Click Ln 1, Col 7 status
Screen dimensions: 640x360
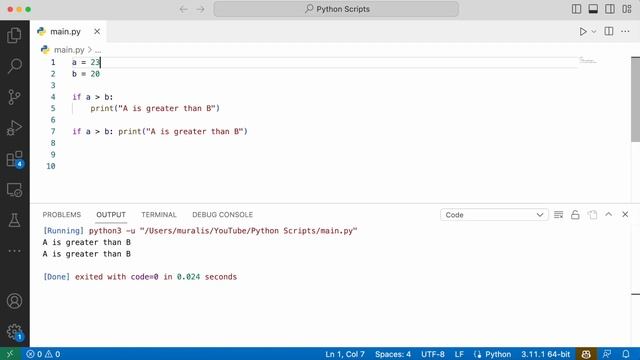(x=345, y=354)
